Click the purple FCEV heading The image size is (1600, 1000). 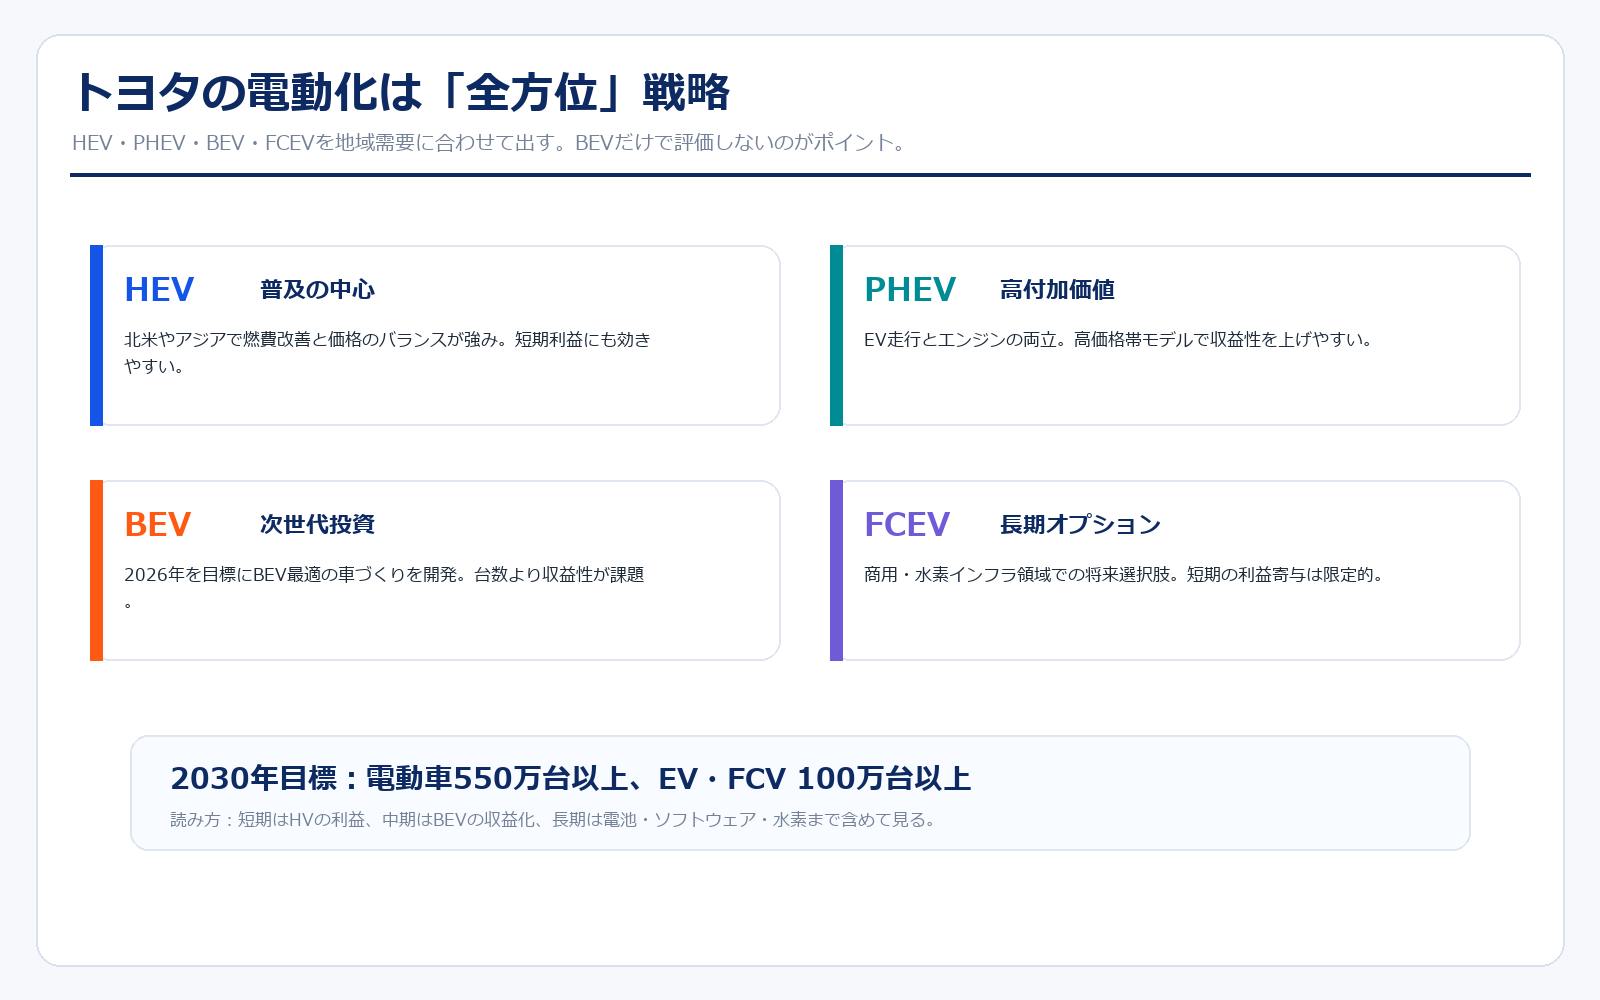[x=907, y=524]
